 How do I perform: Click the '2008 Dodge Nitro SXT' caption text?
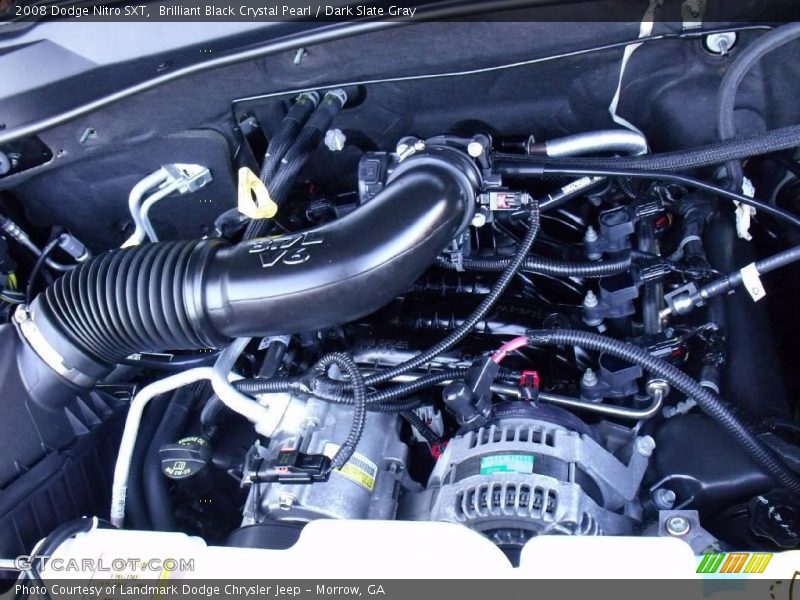tap(82, 11)
